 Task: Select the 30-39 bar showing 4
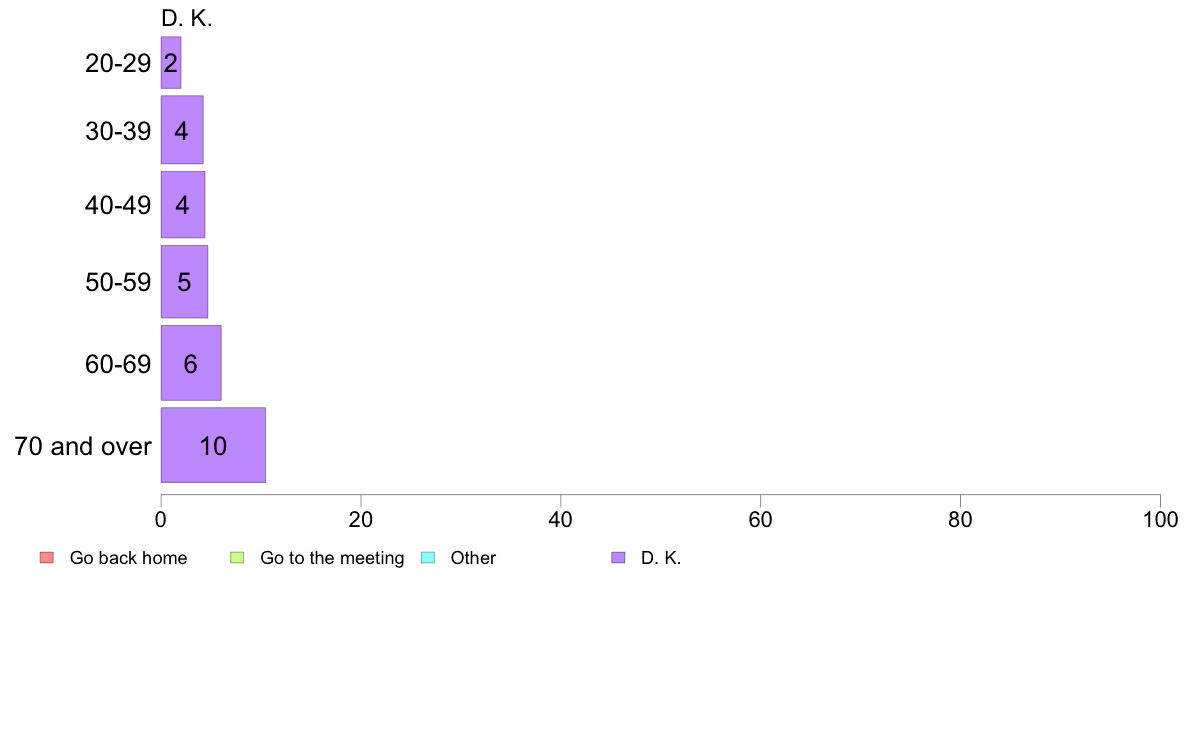coord(182,130)
